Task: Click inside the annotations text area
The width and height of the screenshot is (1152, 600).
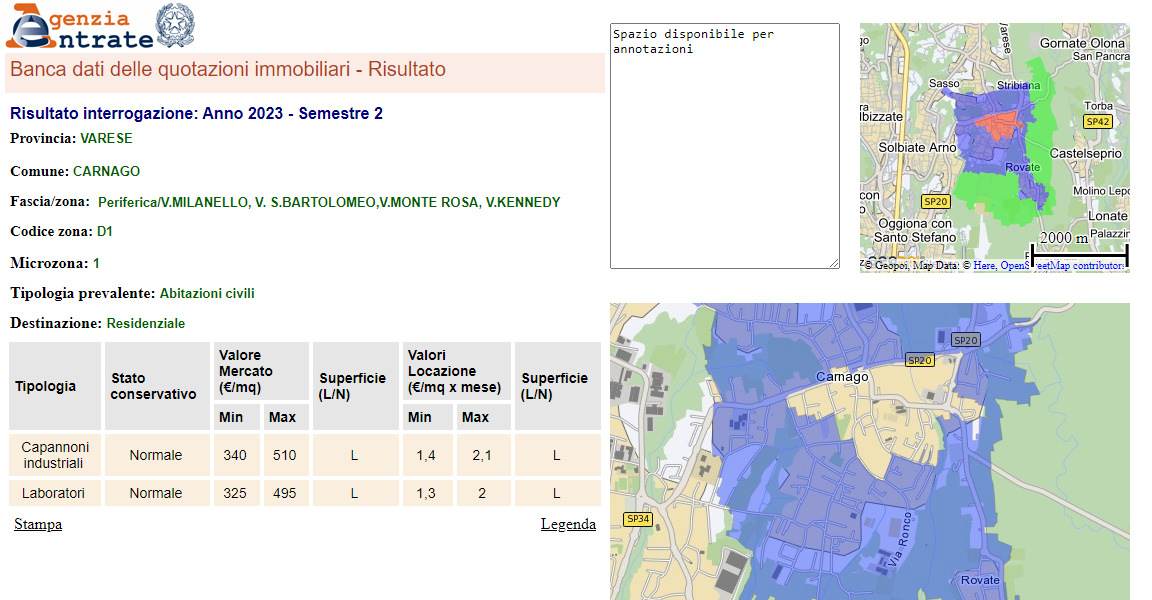Action: (x=724, y=150)
